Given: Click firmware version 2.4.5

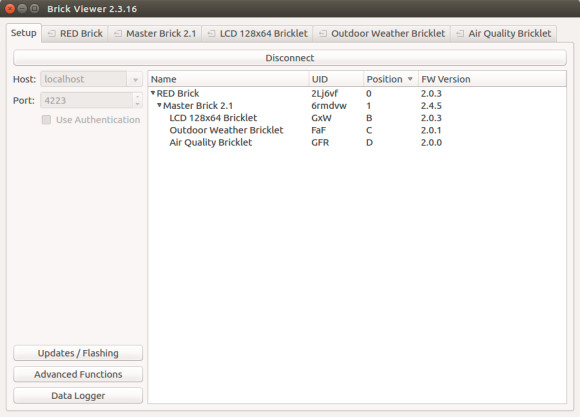Looking at the screenshot, I should (x=431, y=105).
